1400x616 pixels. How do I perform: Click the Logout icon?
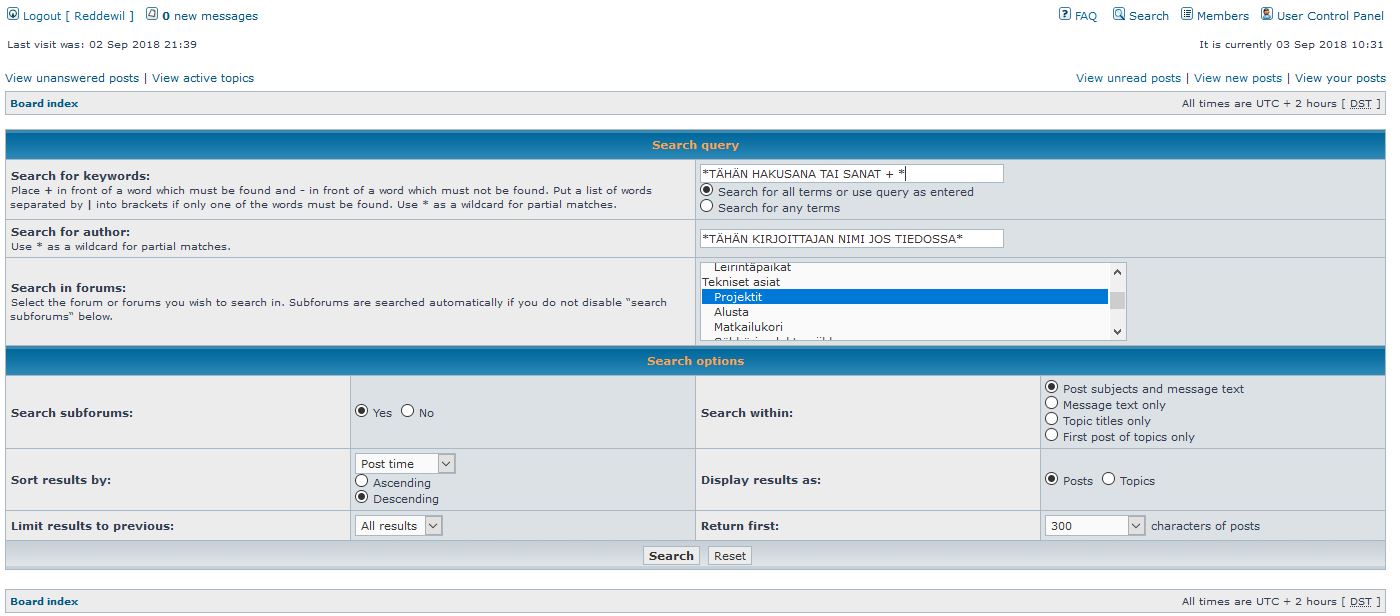point(13,15)
